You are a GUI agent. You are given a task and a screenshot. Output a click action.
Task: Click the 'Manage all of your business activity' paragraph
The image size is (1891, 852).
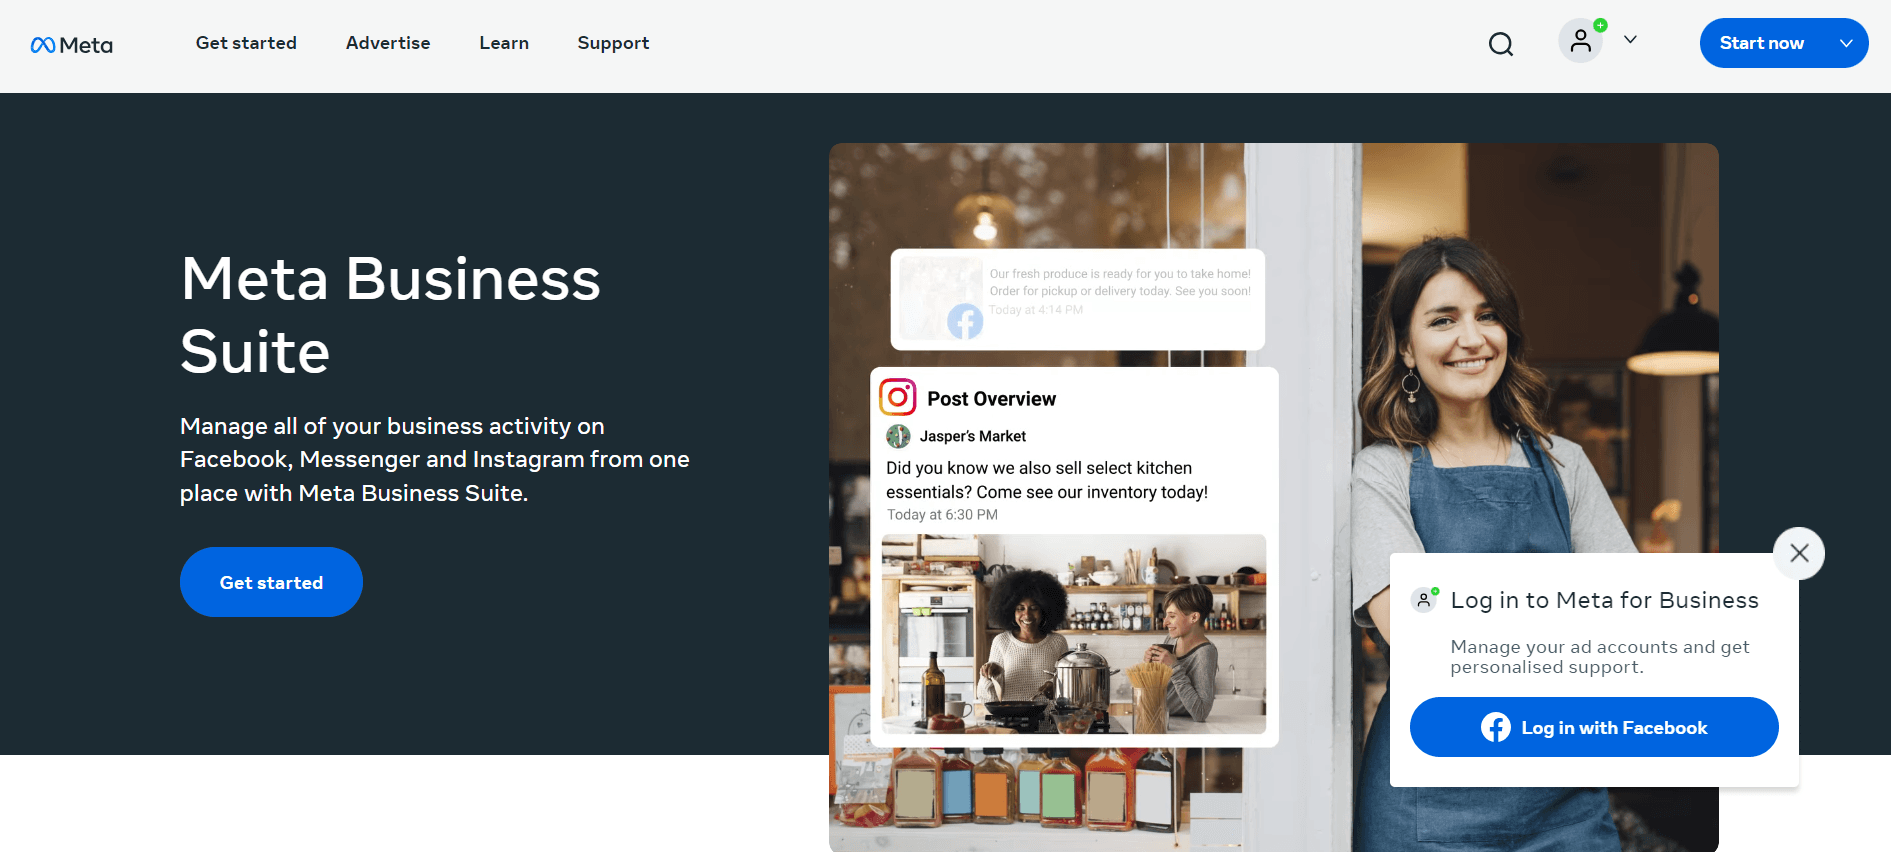pyautogui.click(x=435, y=459)
